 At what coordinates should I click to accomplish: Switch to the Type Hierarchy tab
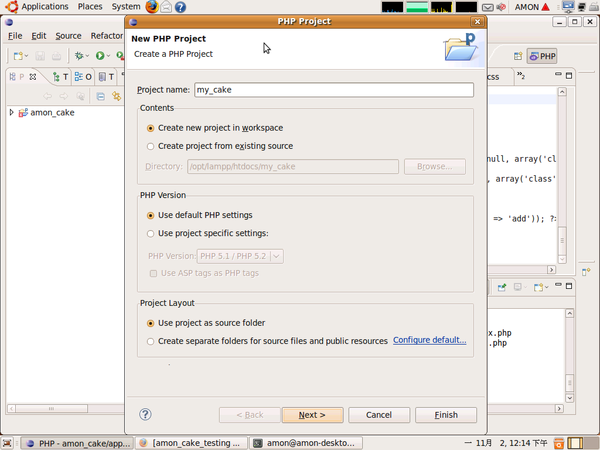(60, 77)
